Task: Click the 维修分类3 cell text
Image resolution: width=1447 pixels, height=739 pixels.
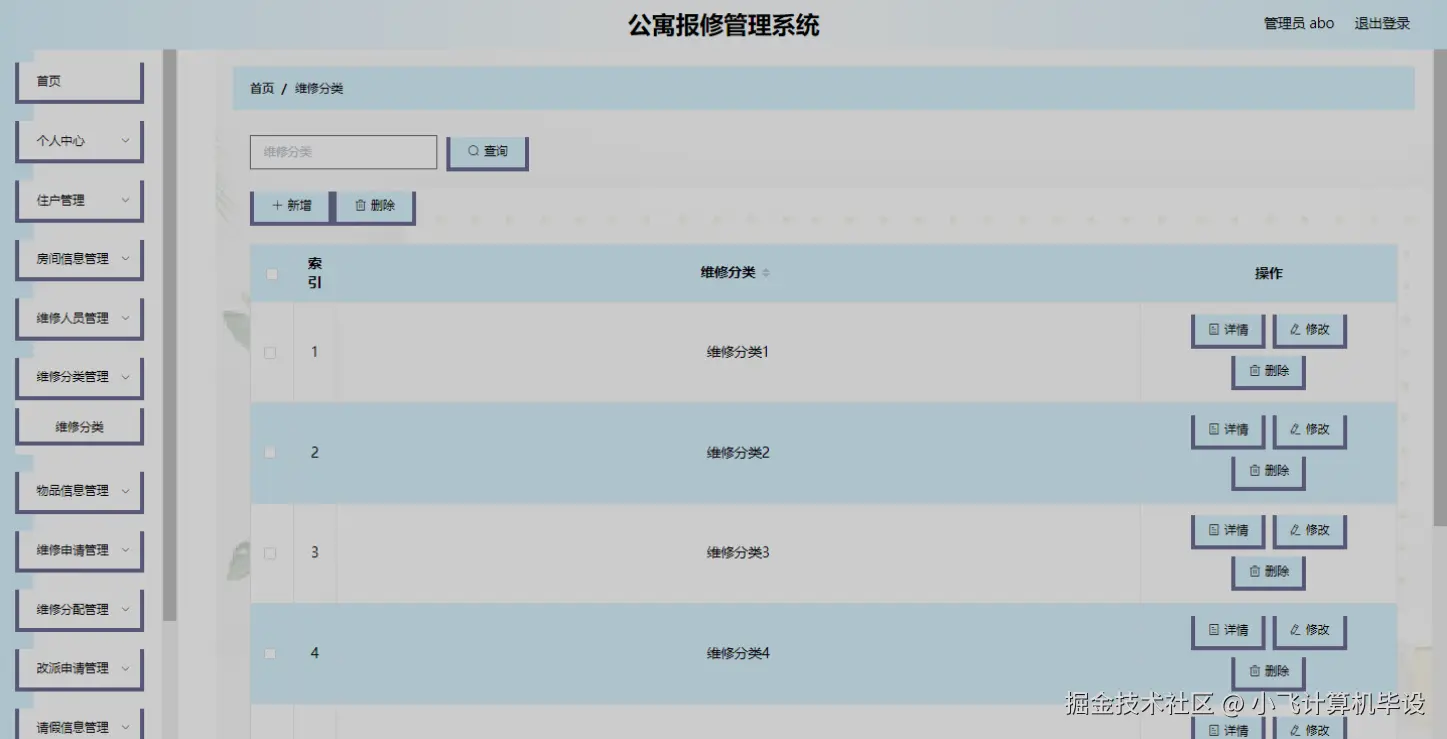Action: tap(738, 553)
